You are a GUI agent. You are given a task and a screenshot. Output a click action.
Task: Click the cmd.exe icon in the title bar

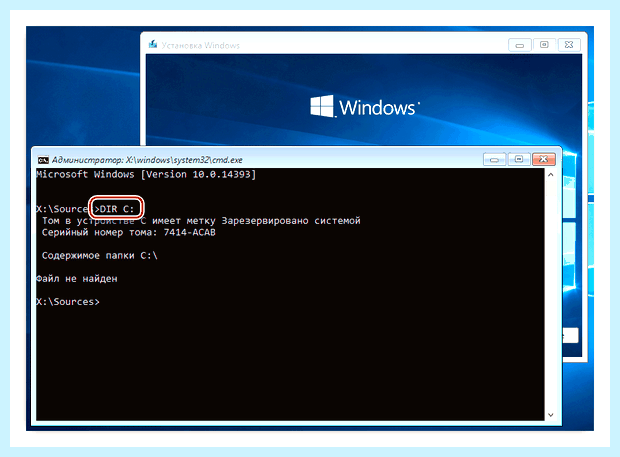click(43, 160)
